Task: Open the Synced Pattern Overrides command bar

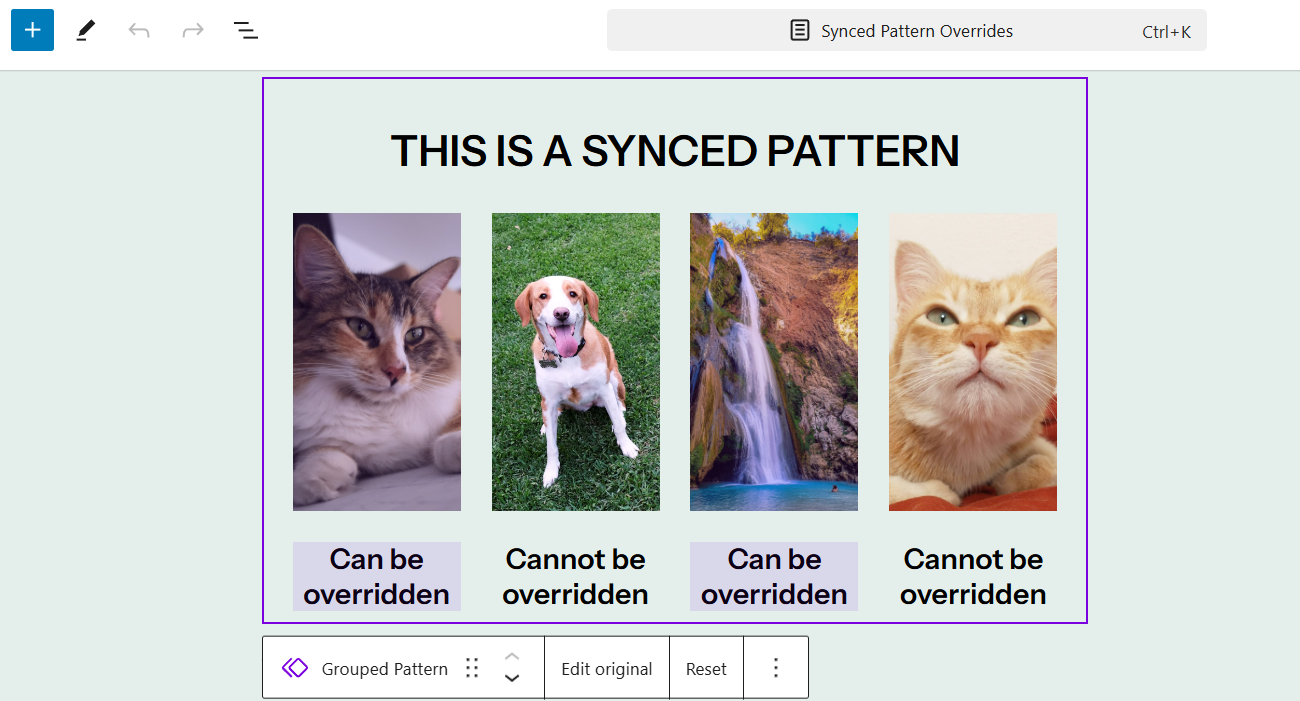Action: (x=907, y=30)
